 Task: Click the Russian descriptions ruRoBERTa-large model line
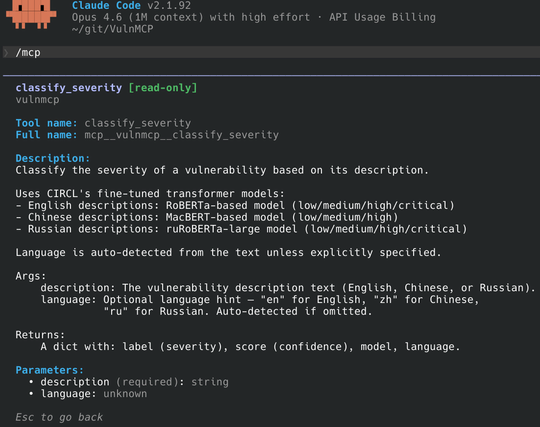pyautogui.click(x=241, y=229)
